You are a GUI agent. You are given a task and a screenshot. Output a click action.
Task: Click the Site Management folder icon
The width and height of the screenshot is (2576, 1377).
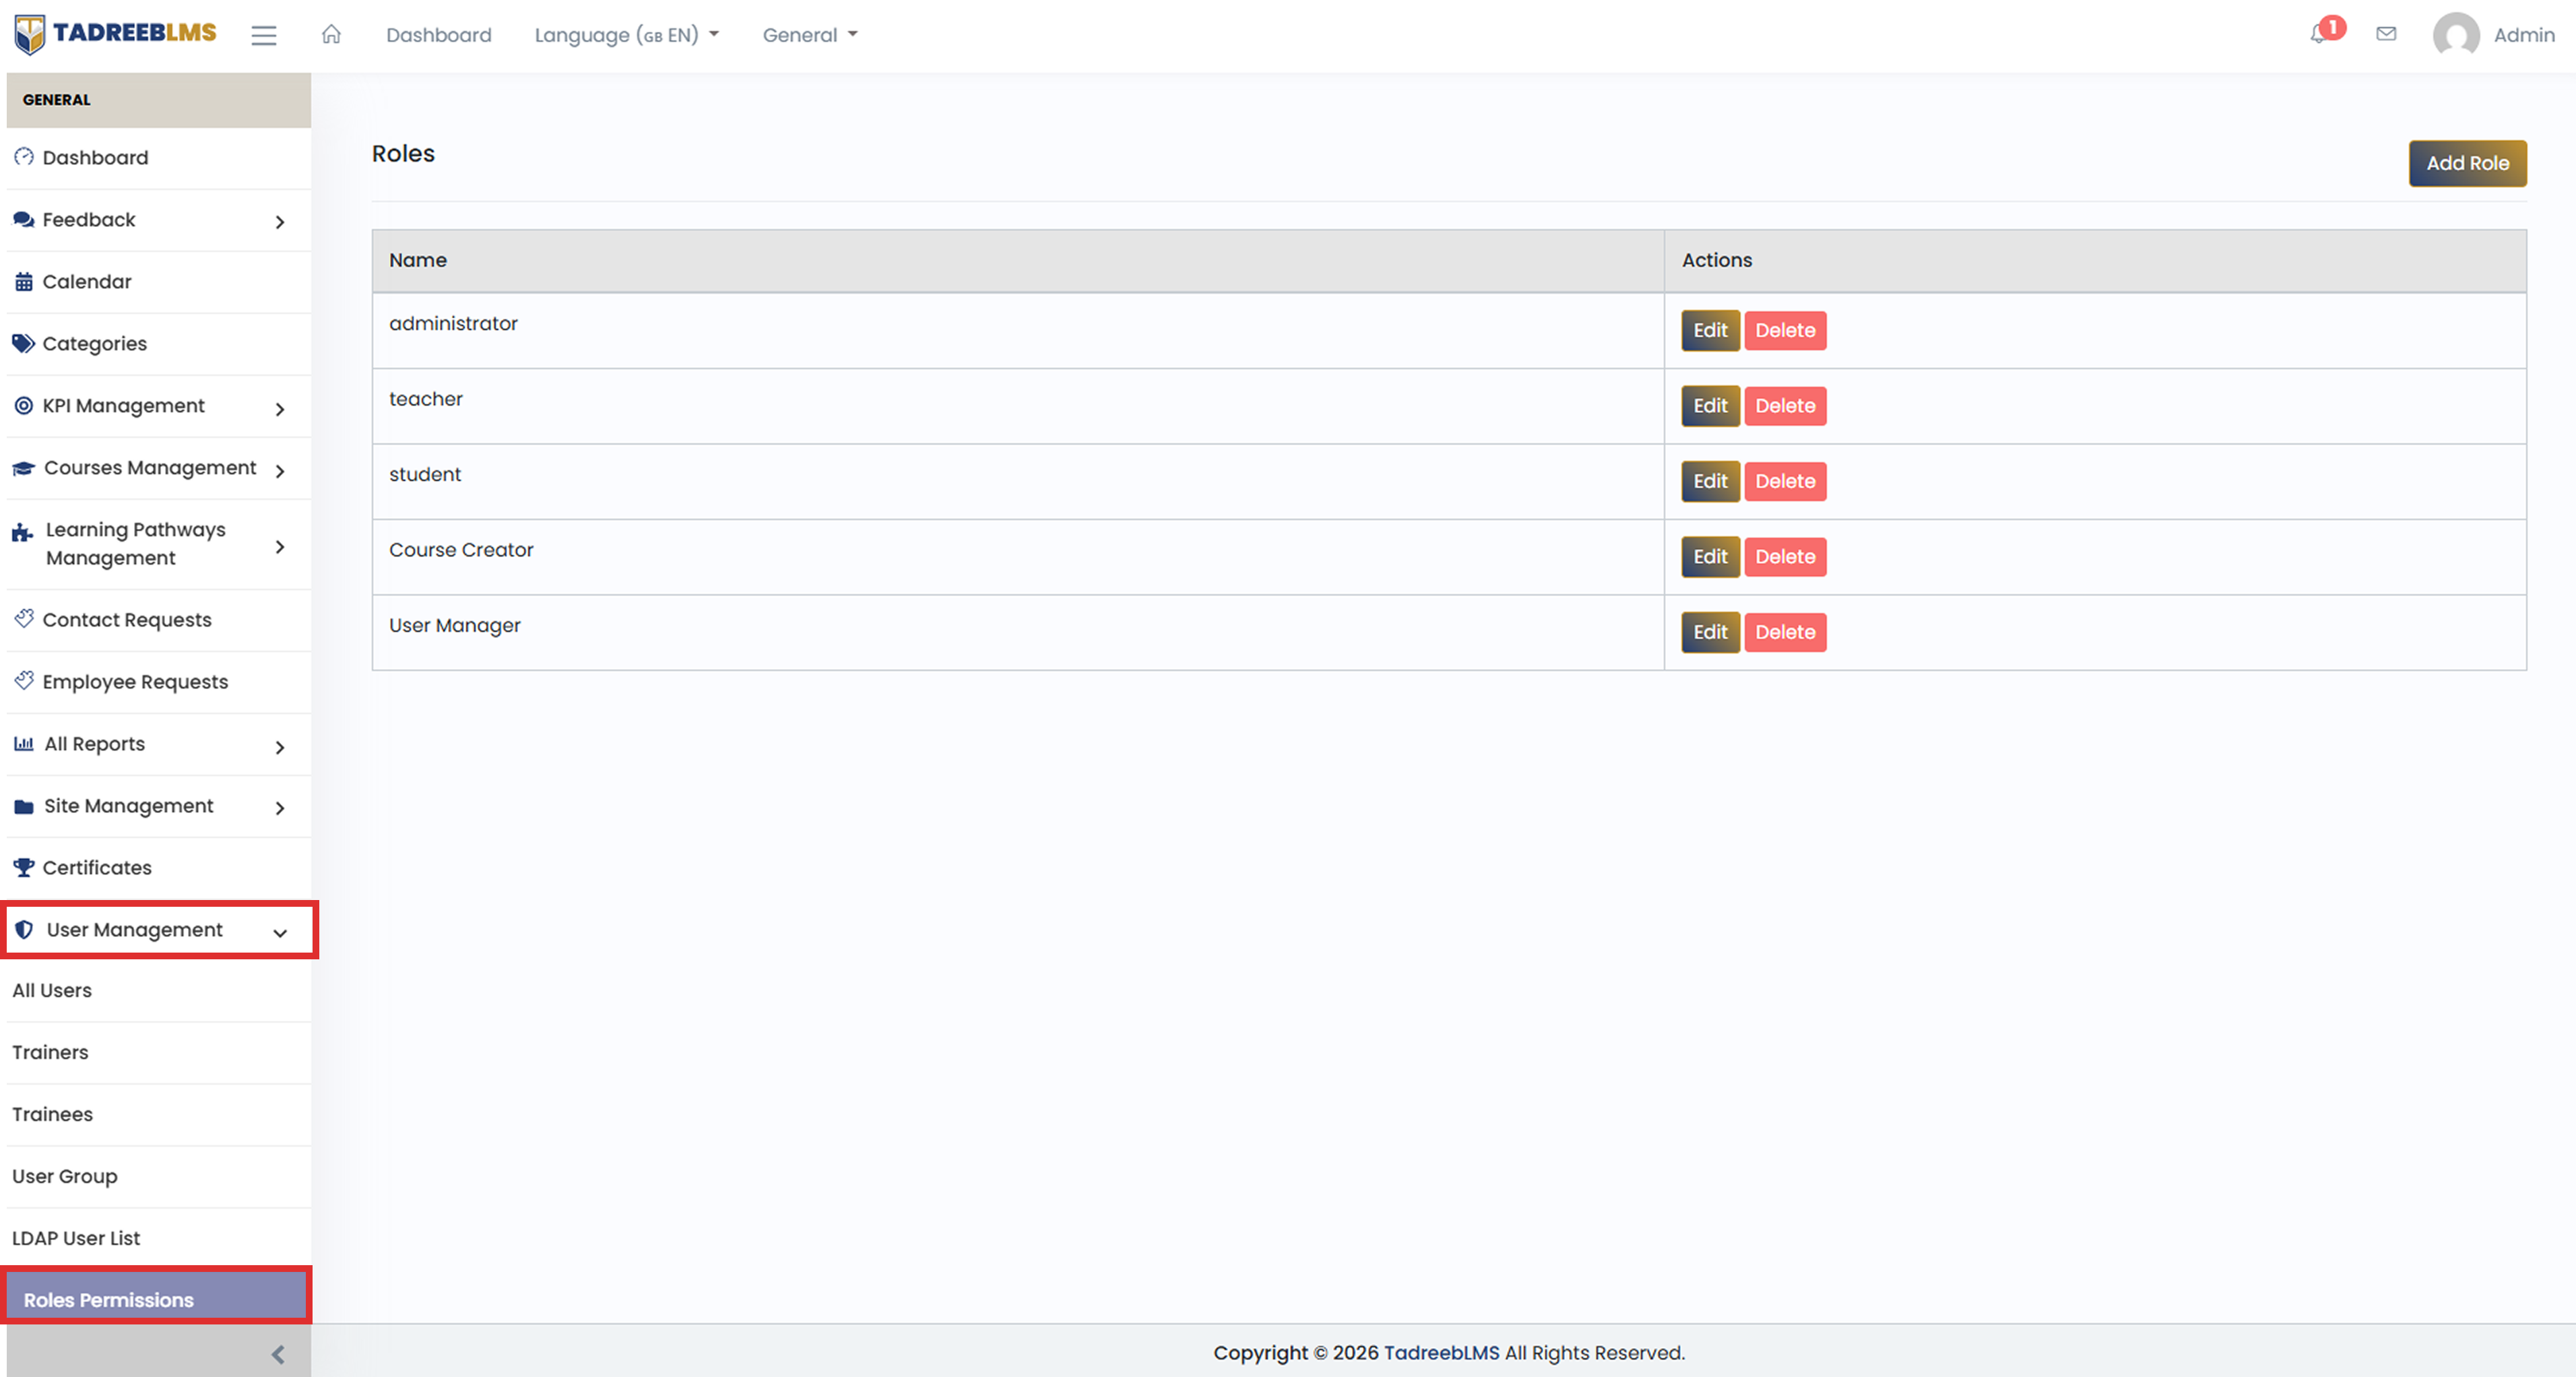tap(24, 806)
